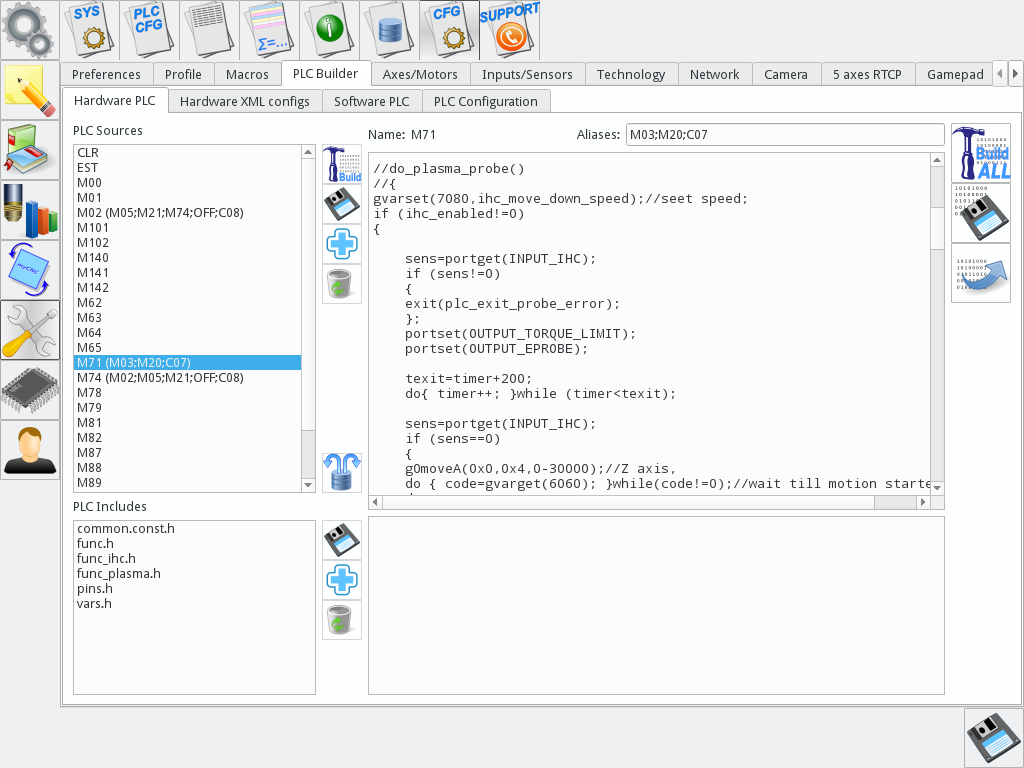
Task: Click the Build icon beside PLC Sources
Action: 342,164
